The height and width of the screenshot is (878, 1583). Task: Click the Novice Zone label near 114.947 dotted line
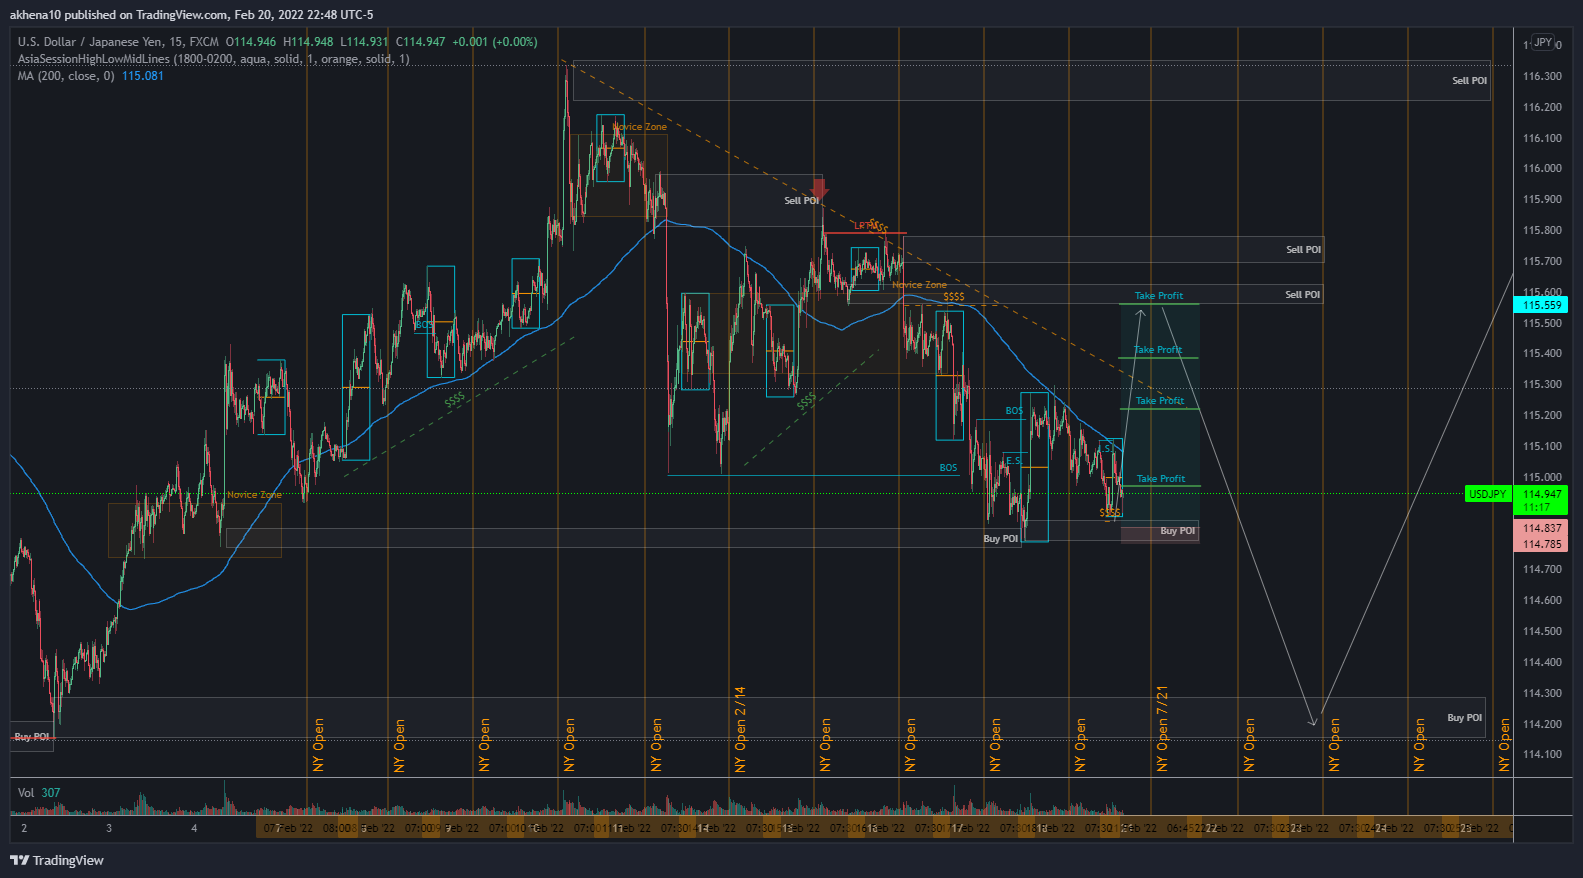[x=254, y=495]
